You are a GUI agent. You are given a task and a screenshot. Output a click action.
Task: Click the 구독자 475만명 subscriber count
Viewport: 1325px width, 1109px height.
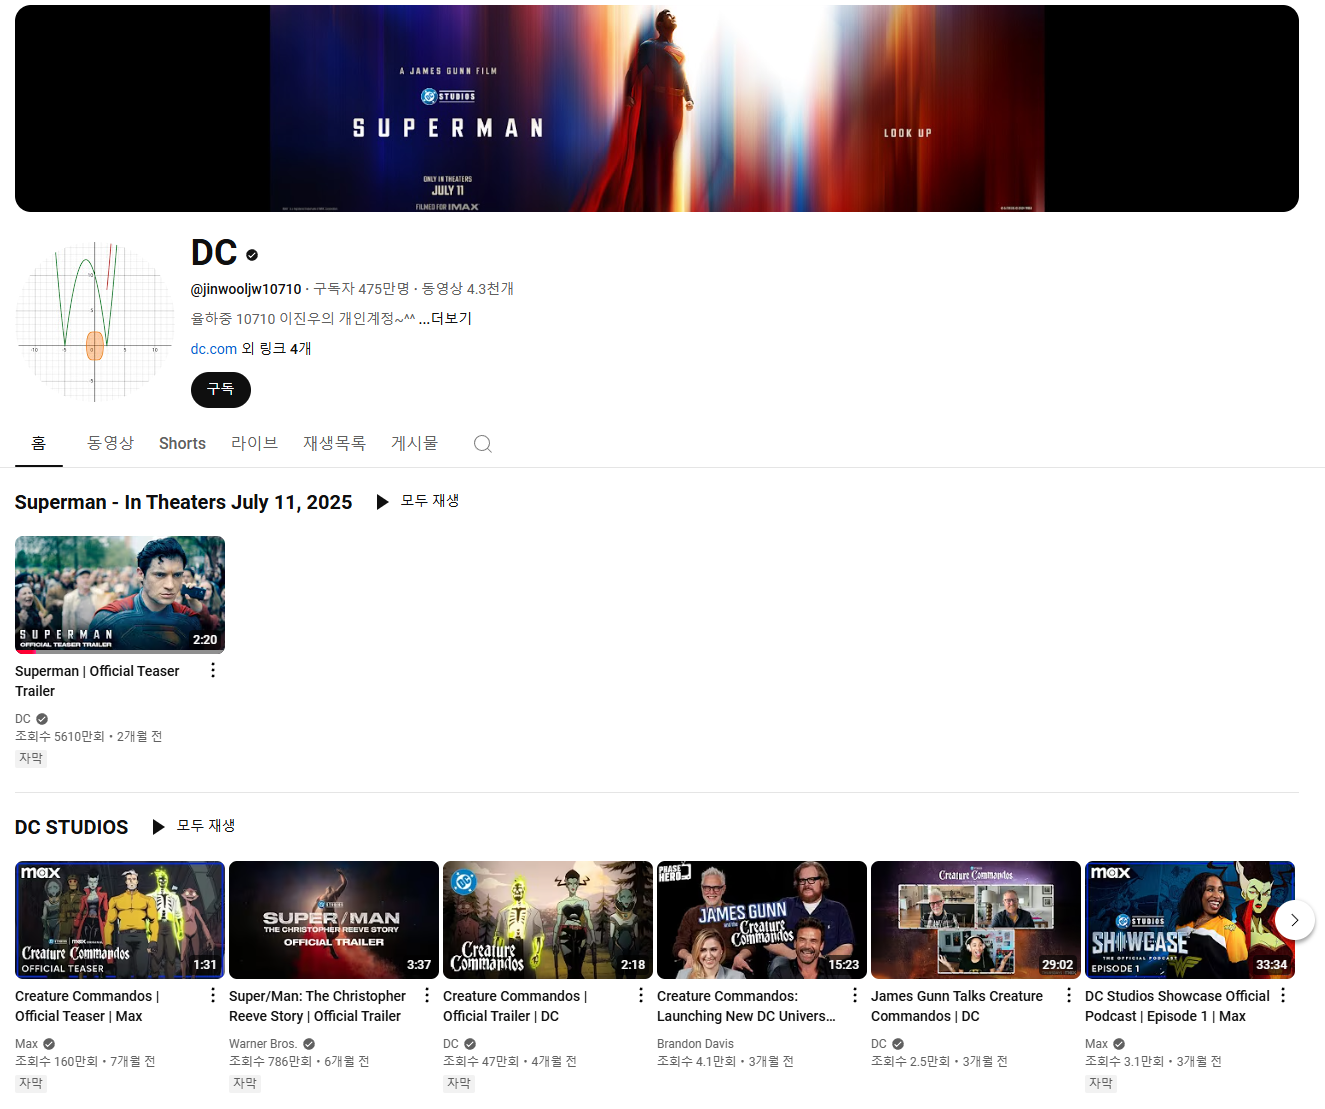pos(362,289)
